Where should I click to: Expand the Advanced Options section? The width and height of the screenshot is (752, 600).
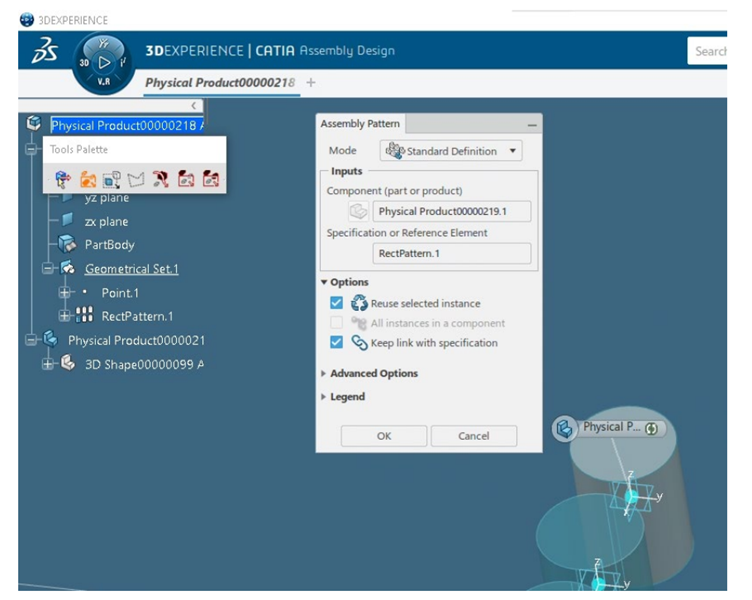[373, 373]
